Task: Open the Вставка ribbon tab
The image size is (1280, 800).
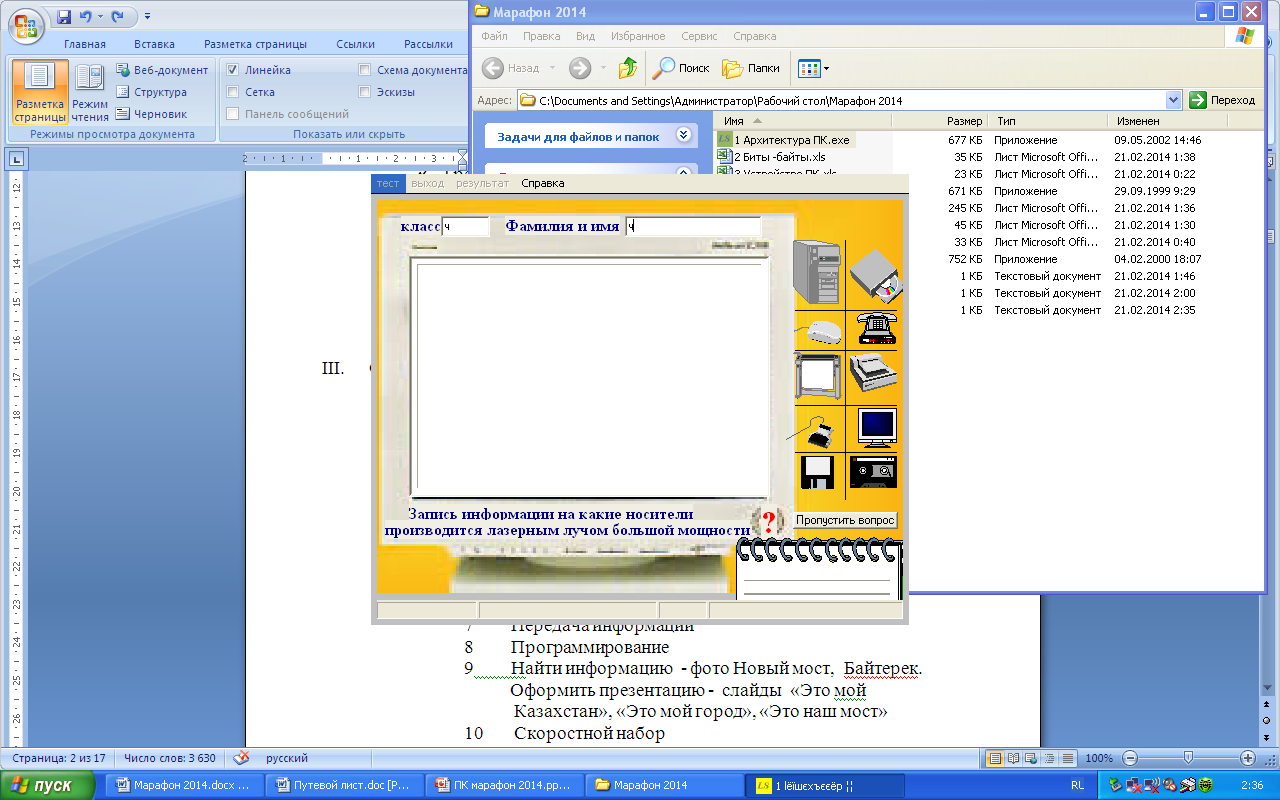Action: tap(154, 44)
